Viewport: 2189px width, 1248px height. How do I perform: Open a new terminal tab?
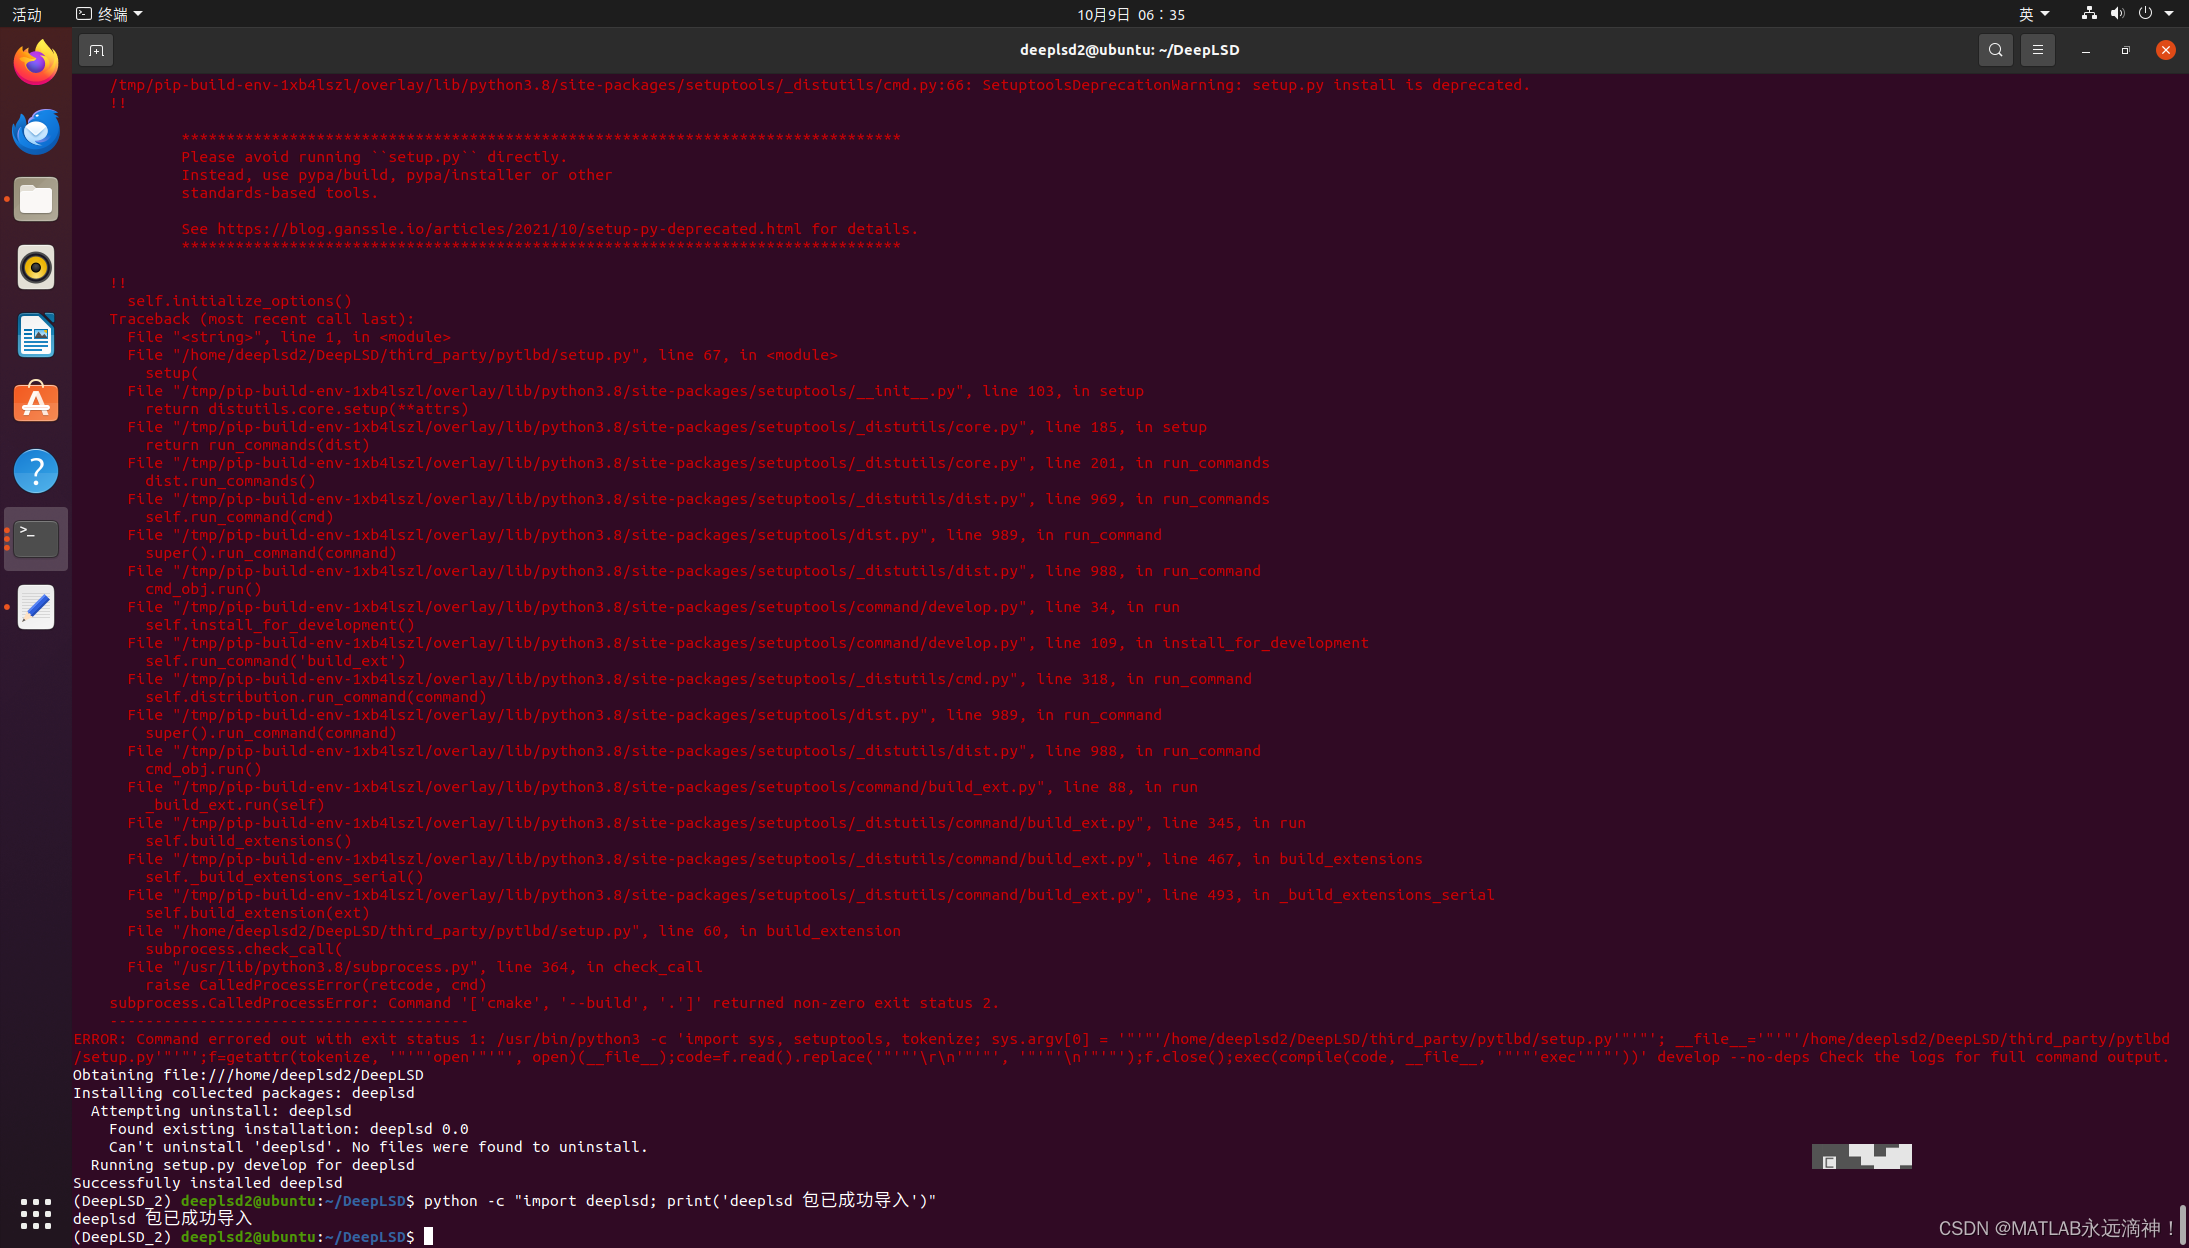pyautogui.click(x=96, y=50)
